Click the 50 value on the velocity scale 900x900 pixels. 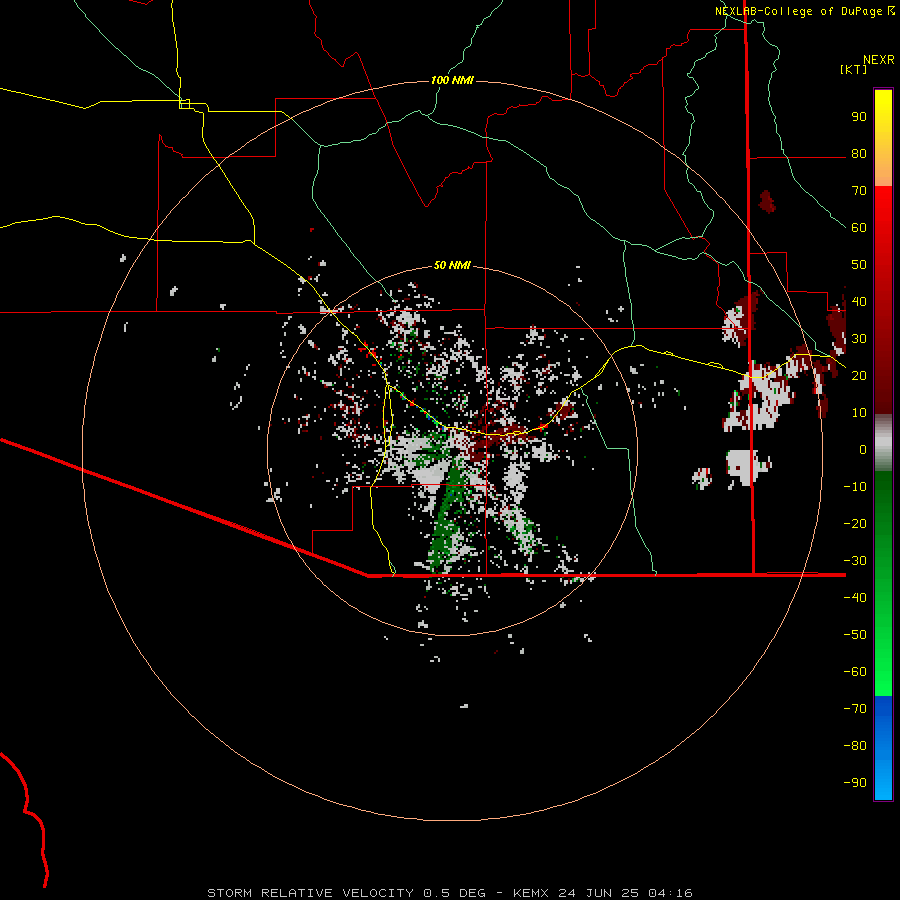[x=859, y=265]
